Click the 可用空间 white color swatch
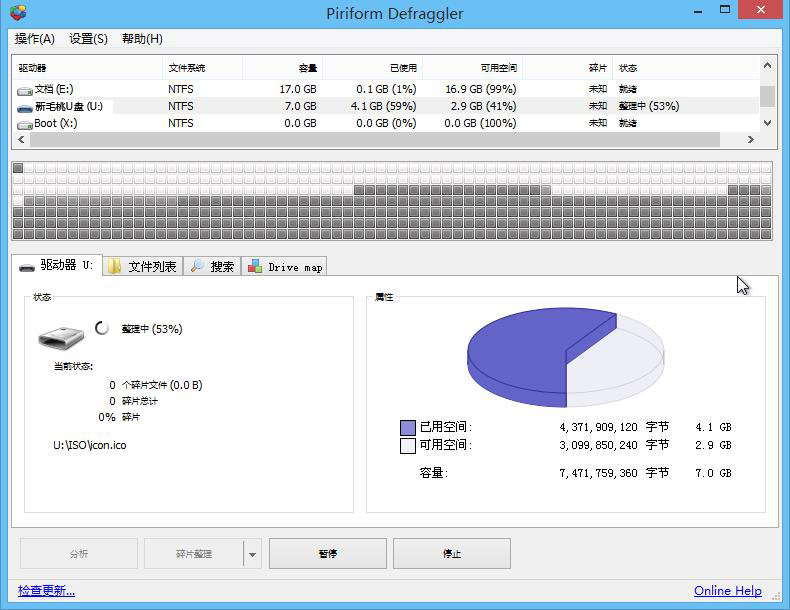790x610 pixels. (x=408, y=446)
